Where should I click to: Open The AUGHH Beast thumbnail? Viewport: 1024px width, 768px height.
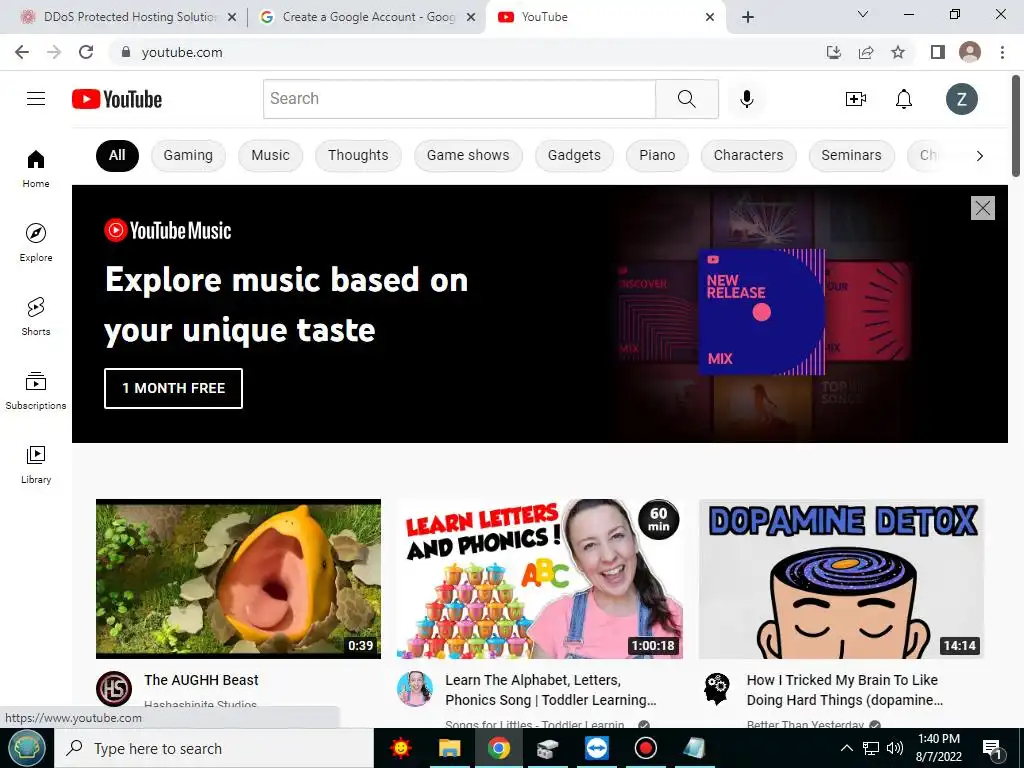[238, 579]
